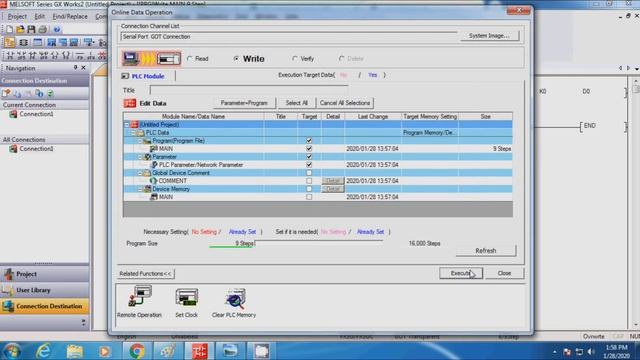Open Clear PLC Memory function
640x360 pixels.
click(234, 302)
